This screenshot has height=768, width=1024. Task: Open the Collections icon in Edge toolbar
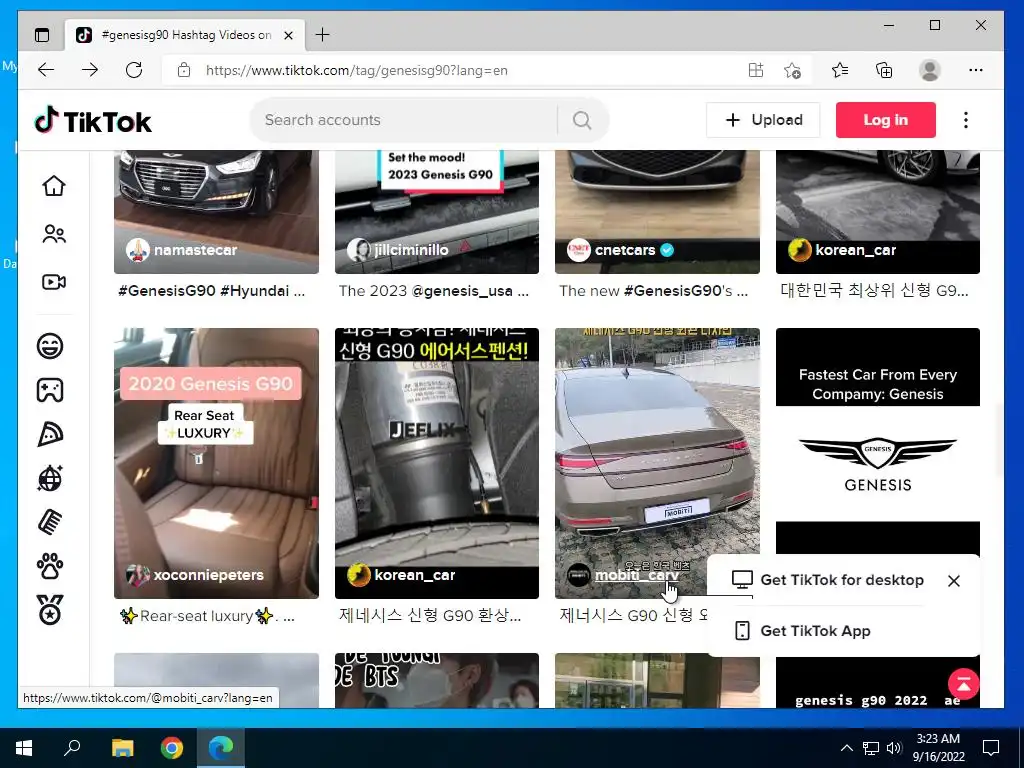point(884,70)
